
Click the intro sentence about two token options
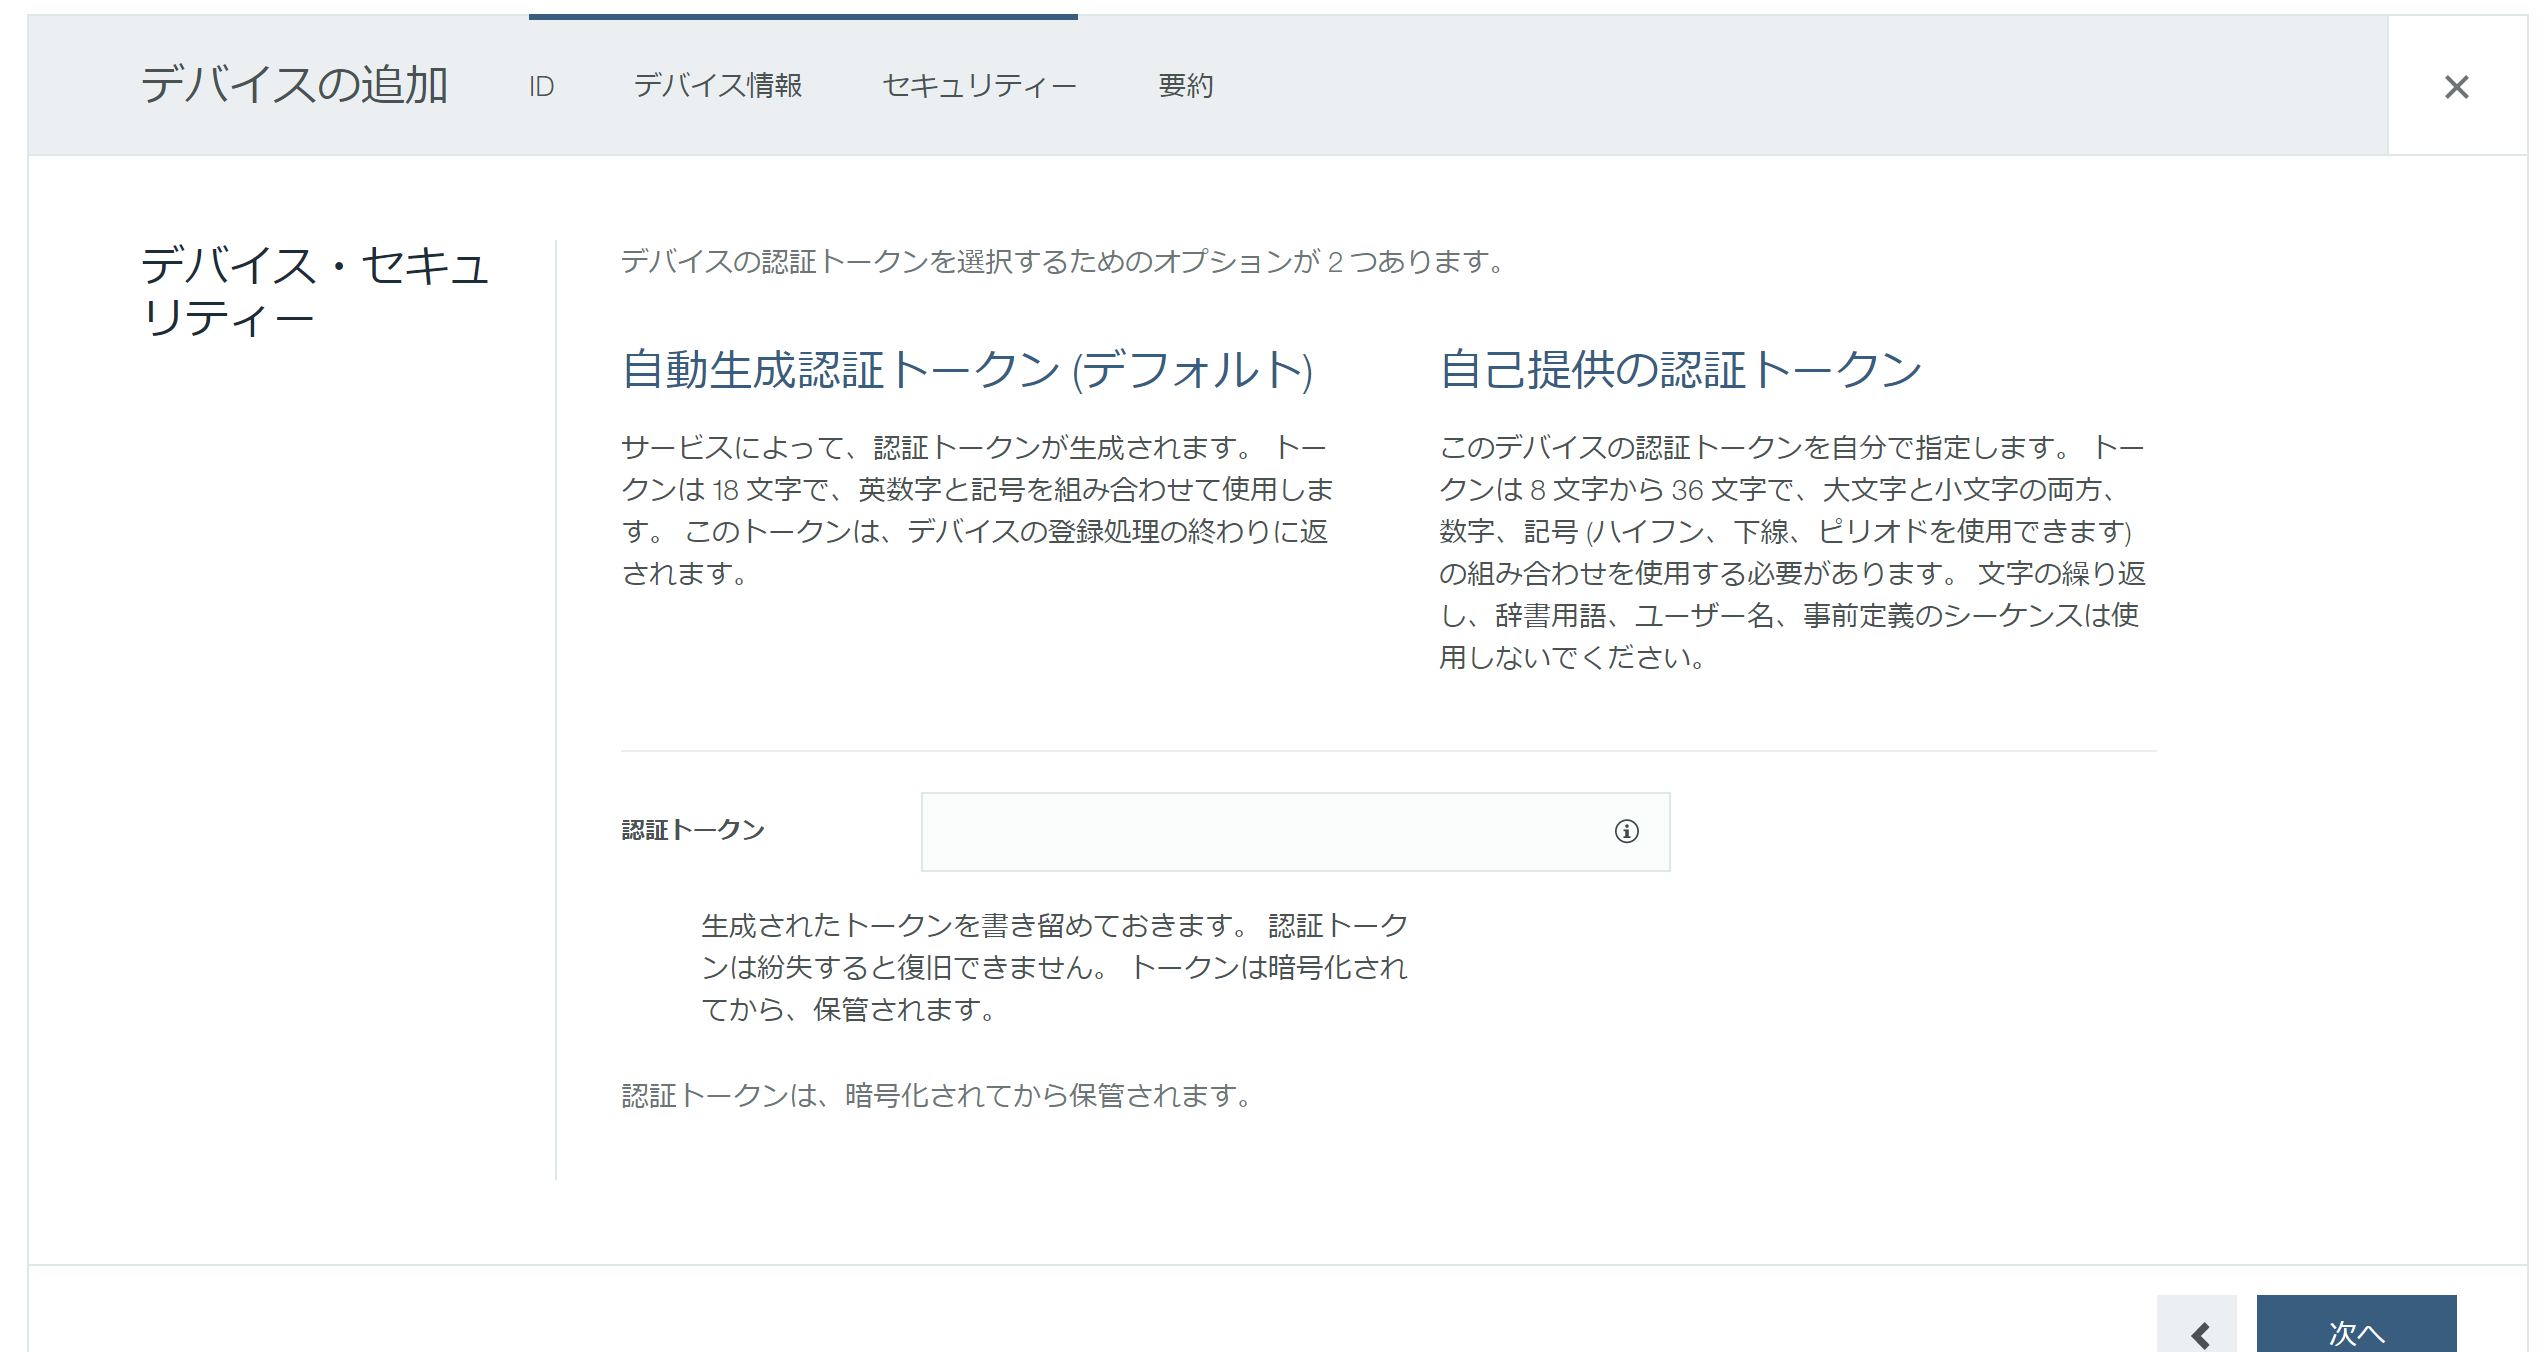tap(1062, 262)
